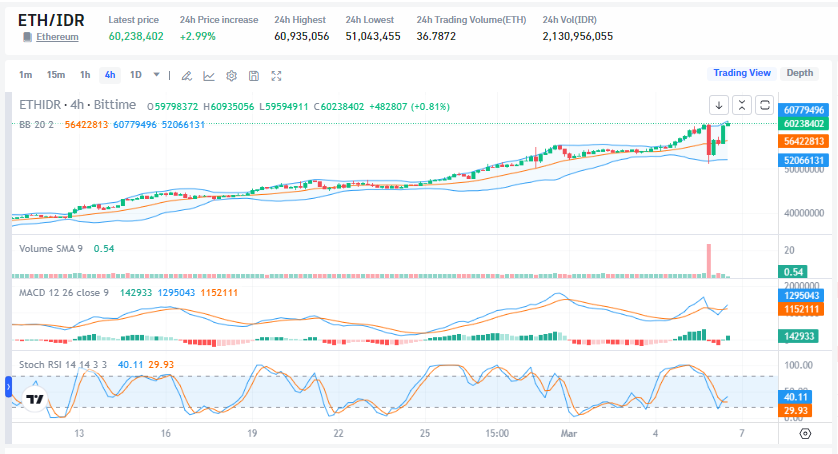Click the download arrow button on chart
The width and height of the screenshot is (838, 454).
pyautogui.click(x=719, y=105)
